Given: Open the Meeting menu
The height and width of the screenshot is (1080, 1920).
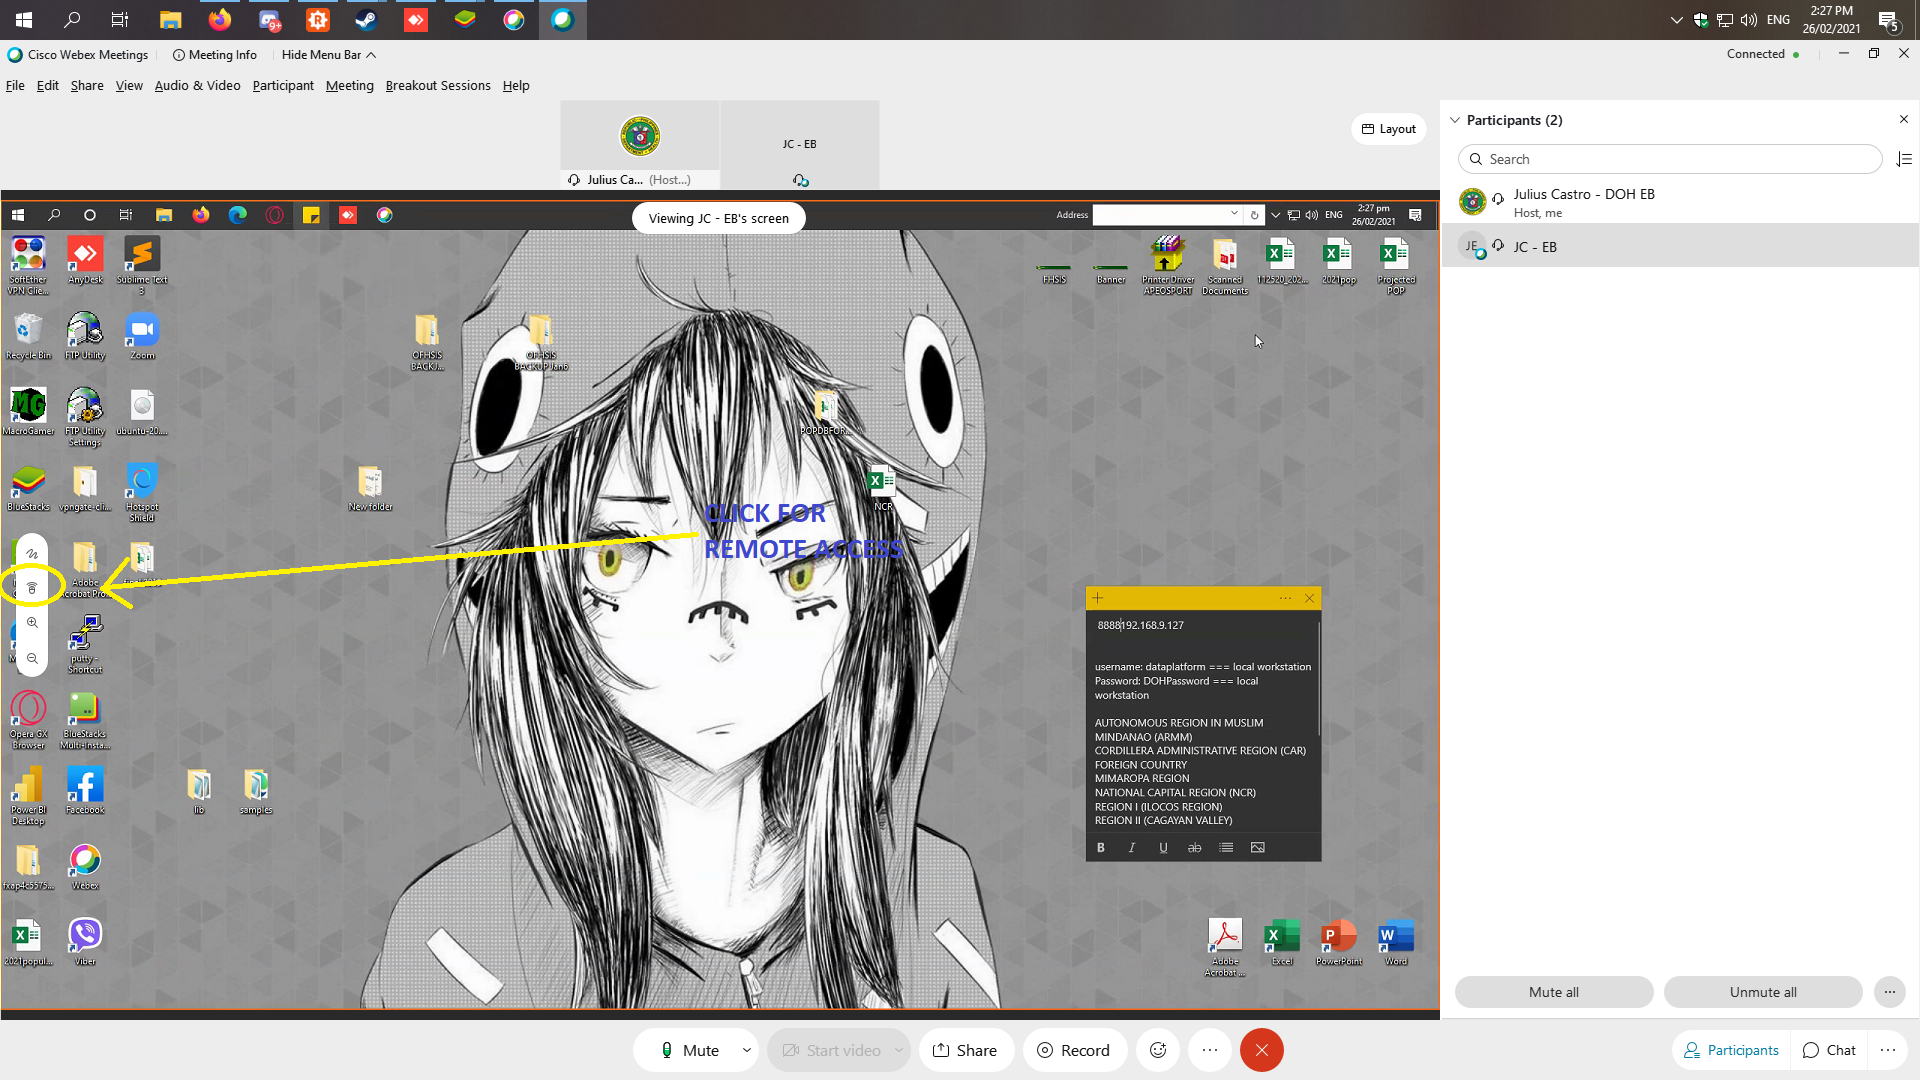Looking at the screenshot, I should pos(350,86).
